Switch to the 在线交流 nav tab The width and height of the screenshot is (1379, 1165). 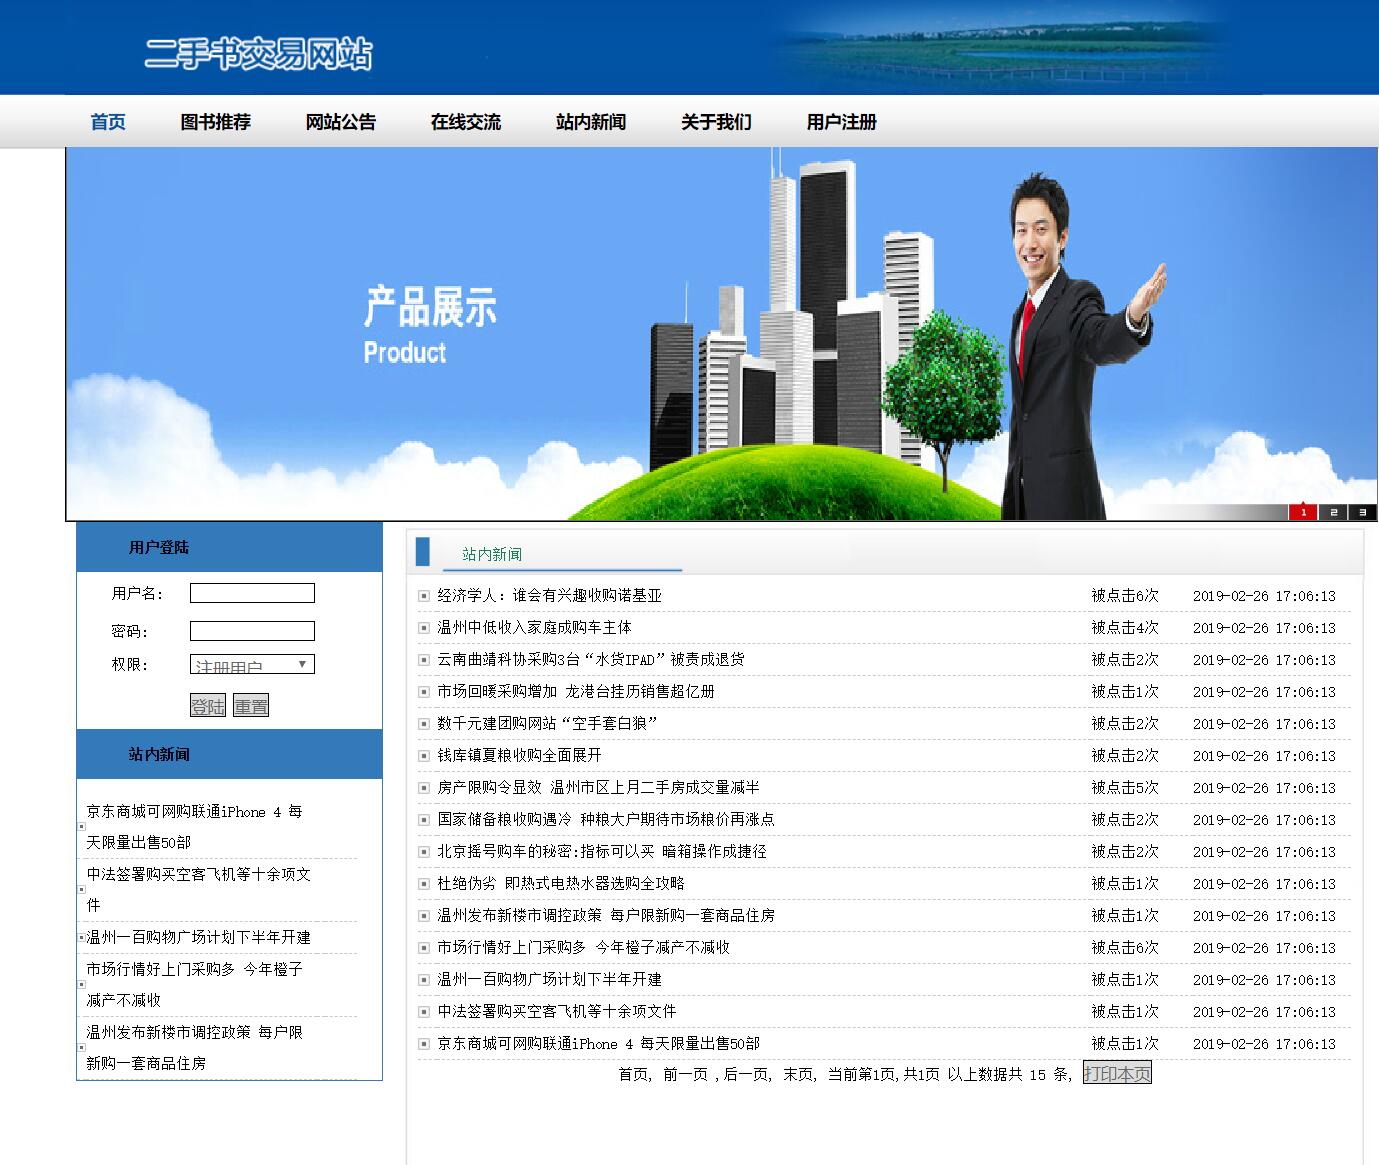click(466, 122)
